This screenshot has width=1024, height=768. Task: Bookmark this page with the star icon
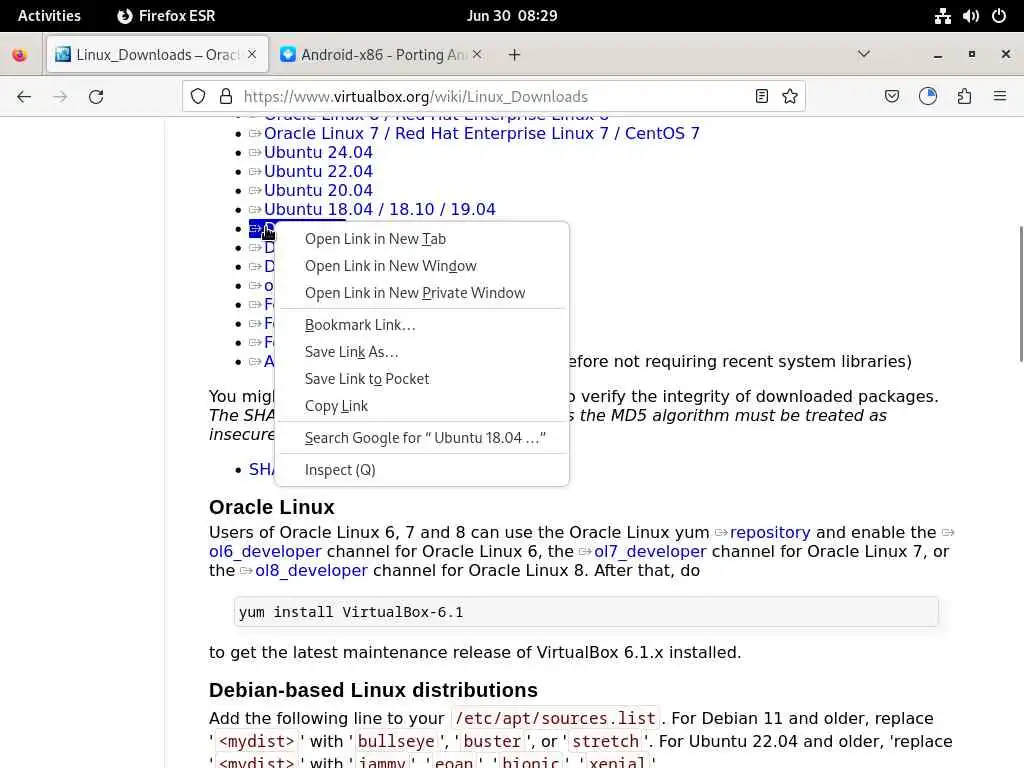point(790,97)
